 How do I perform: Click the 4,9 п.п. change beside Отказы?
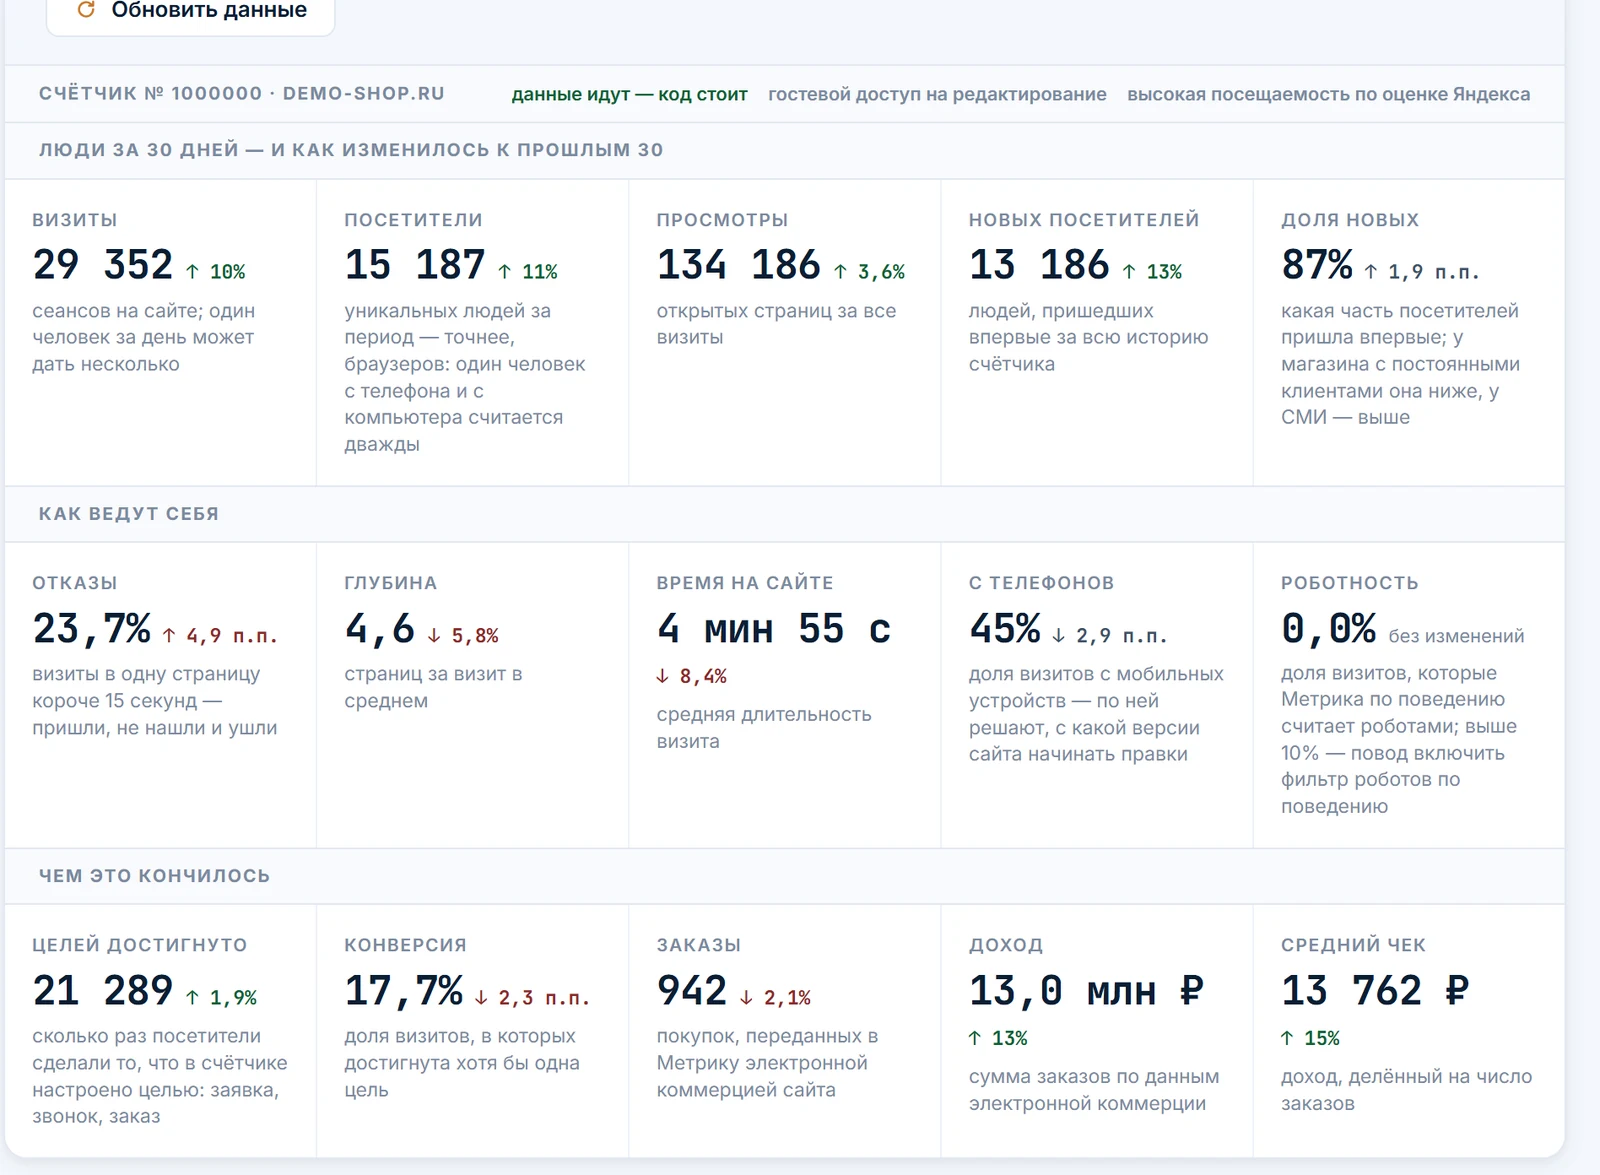pos(220,636)
